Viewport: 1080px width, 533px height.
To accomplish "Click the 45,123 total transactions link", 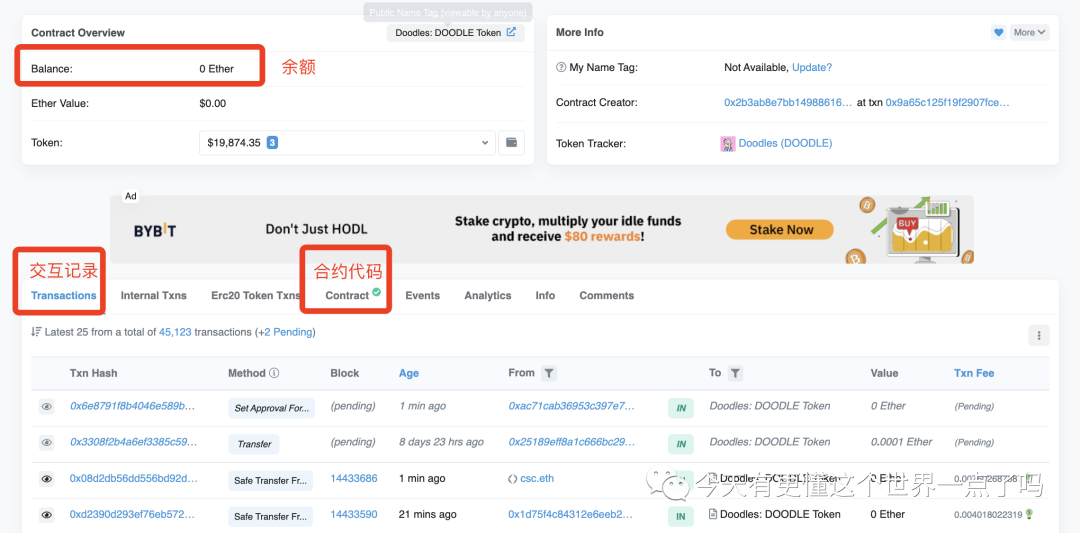I will pos(175,332).
